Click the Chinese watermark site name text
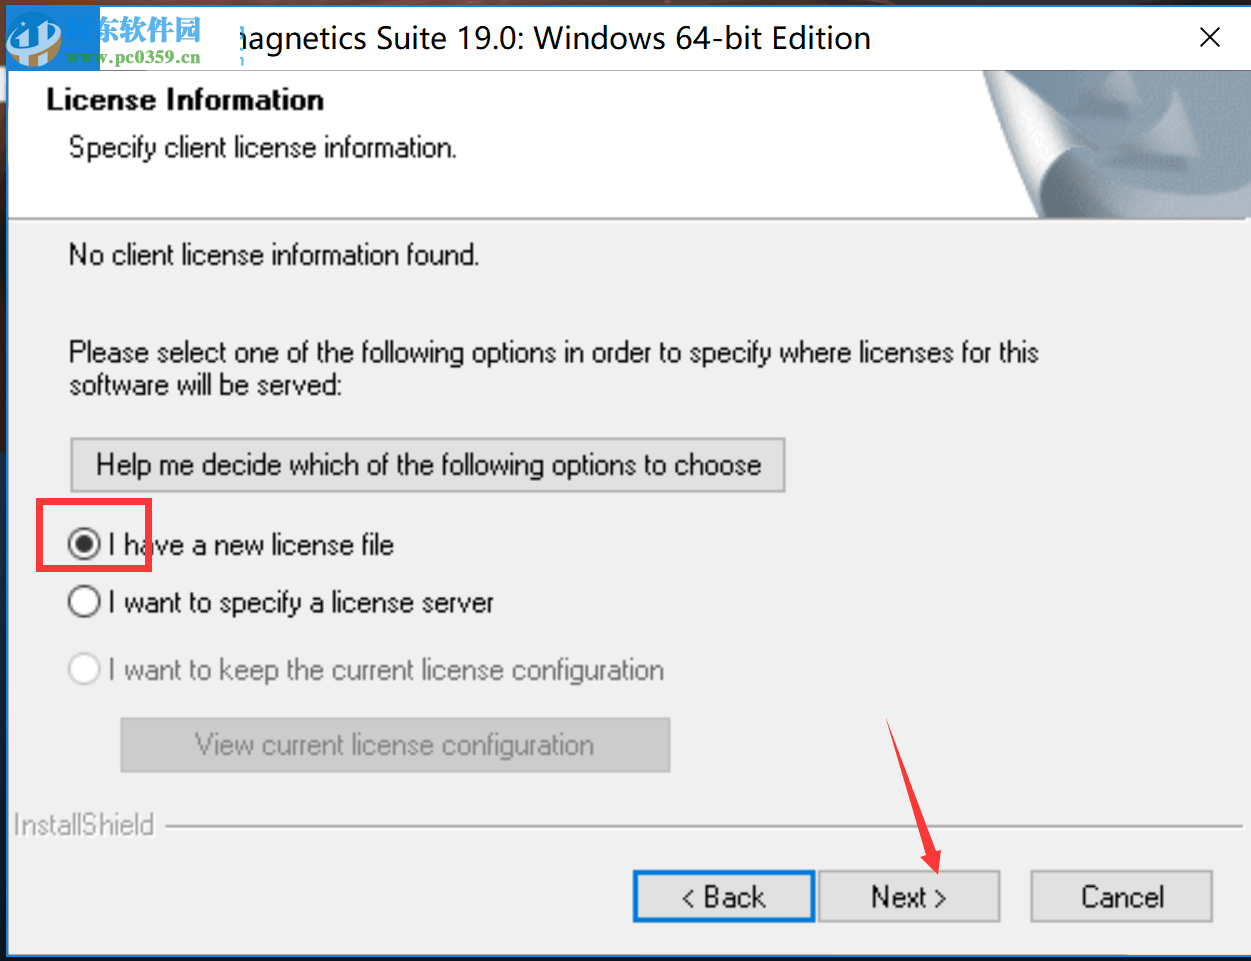This screenshot has height=961, width=1251. 150,30
